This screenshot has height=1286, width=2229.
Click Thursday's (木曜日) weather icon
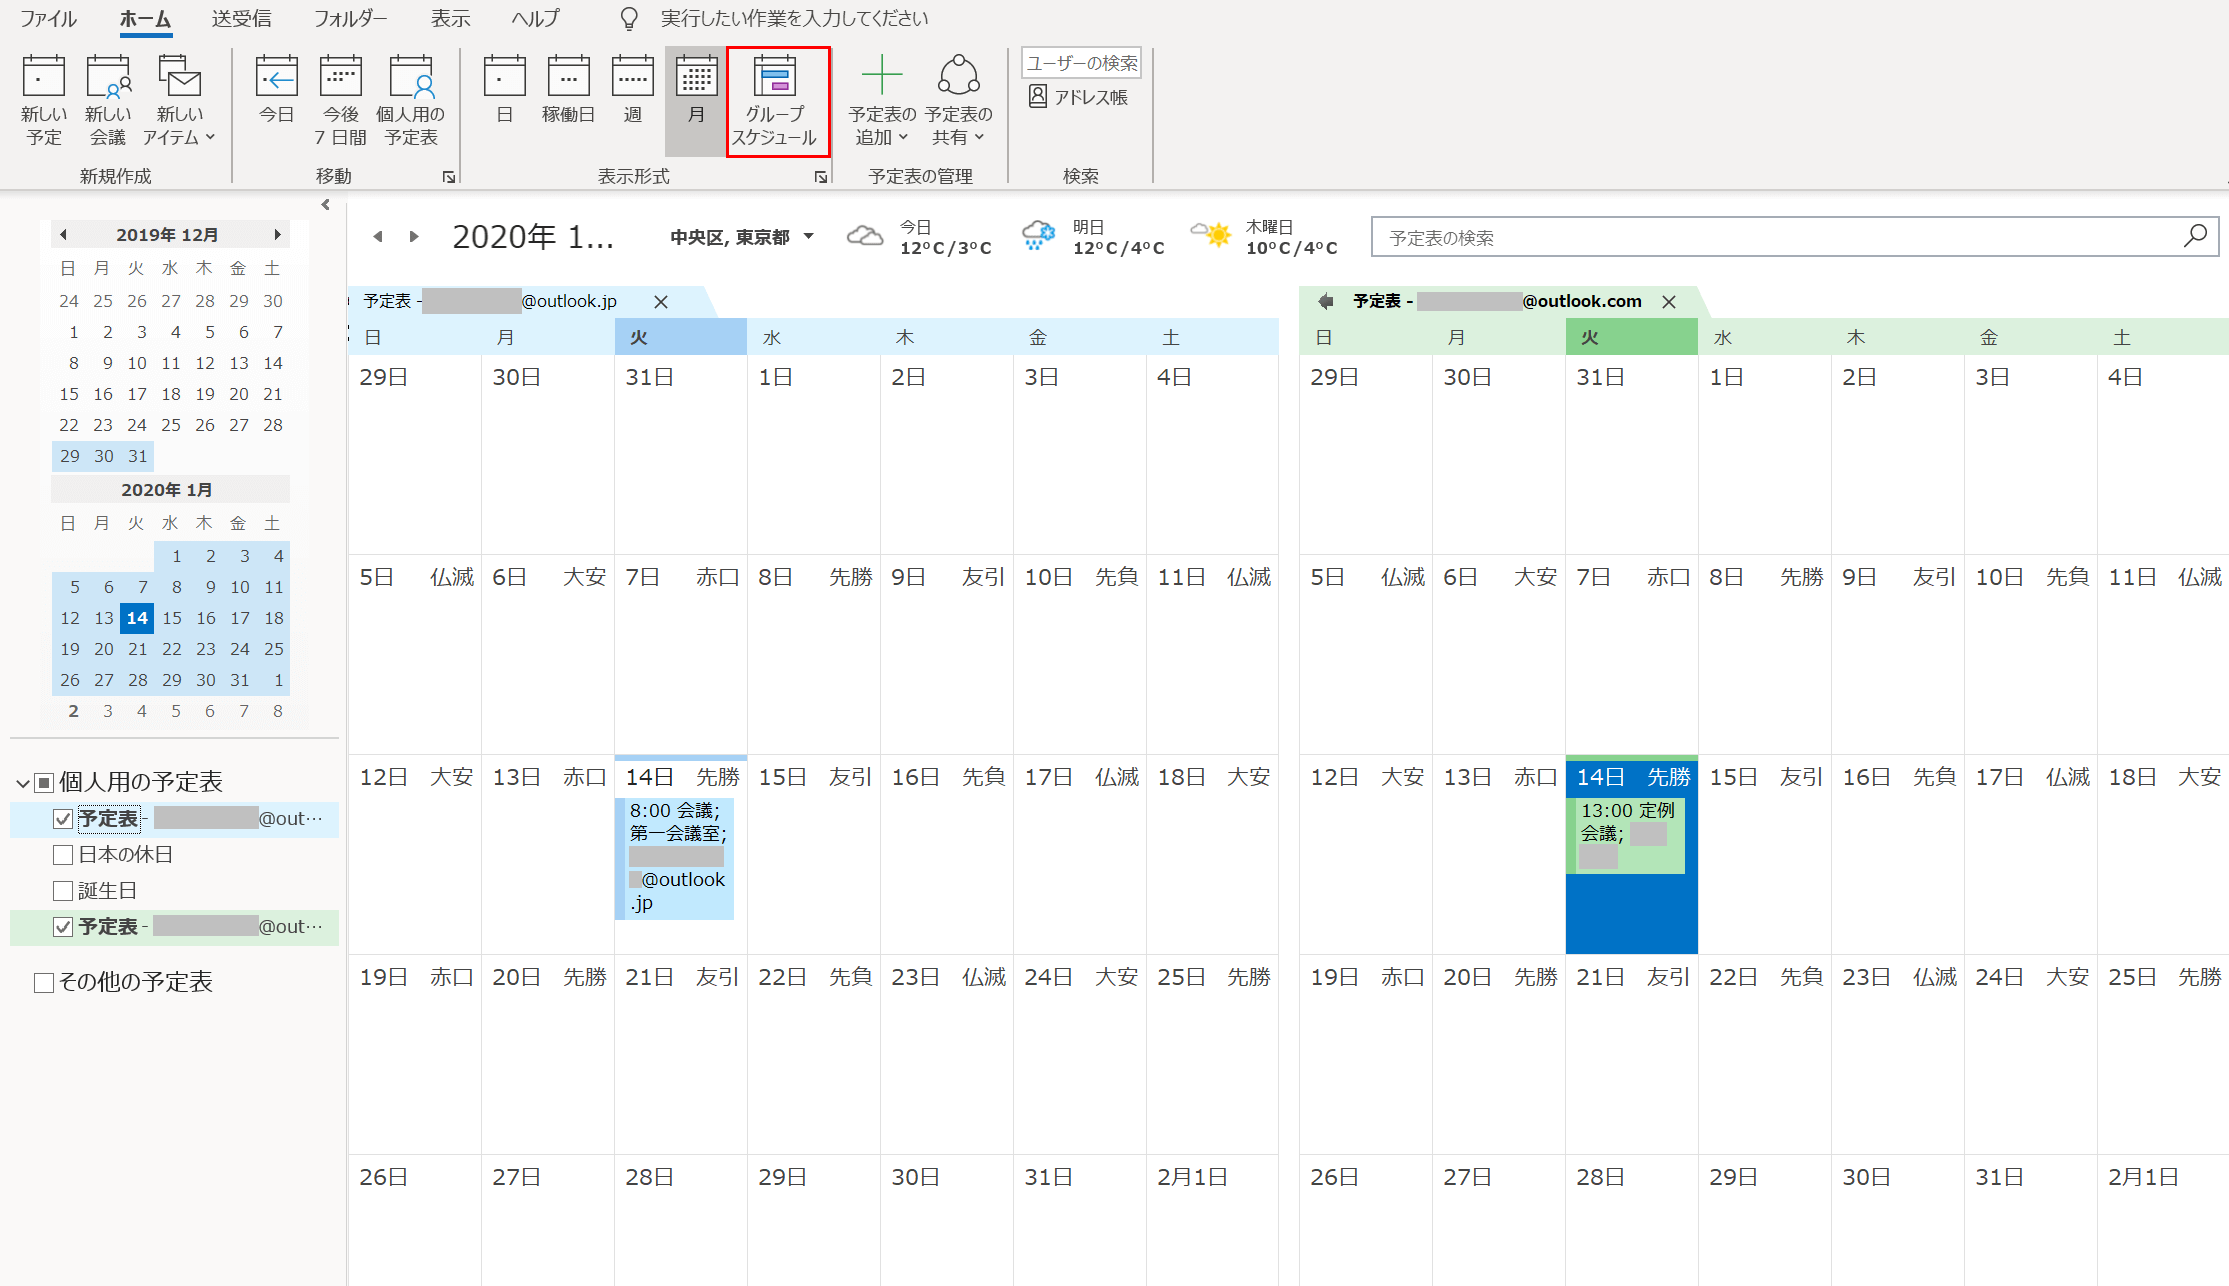tap(1211, 236)
